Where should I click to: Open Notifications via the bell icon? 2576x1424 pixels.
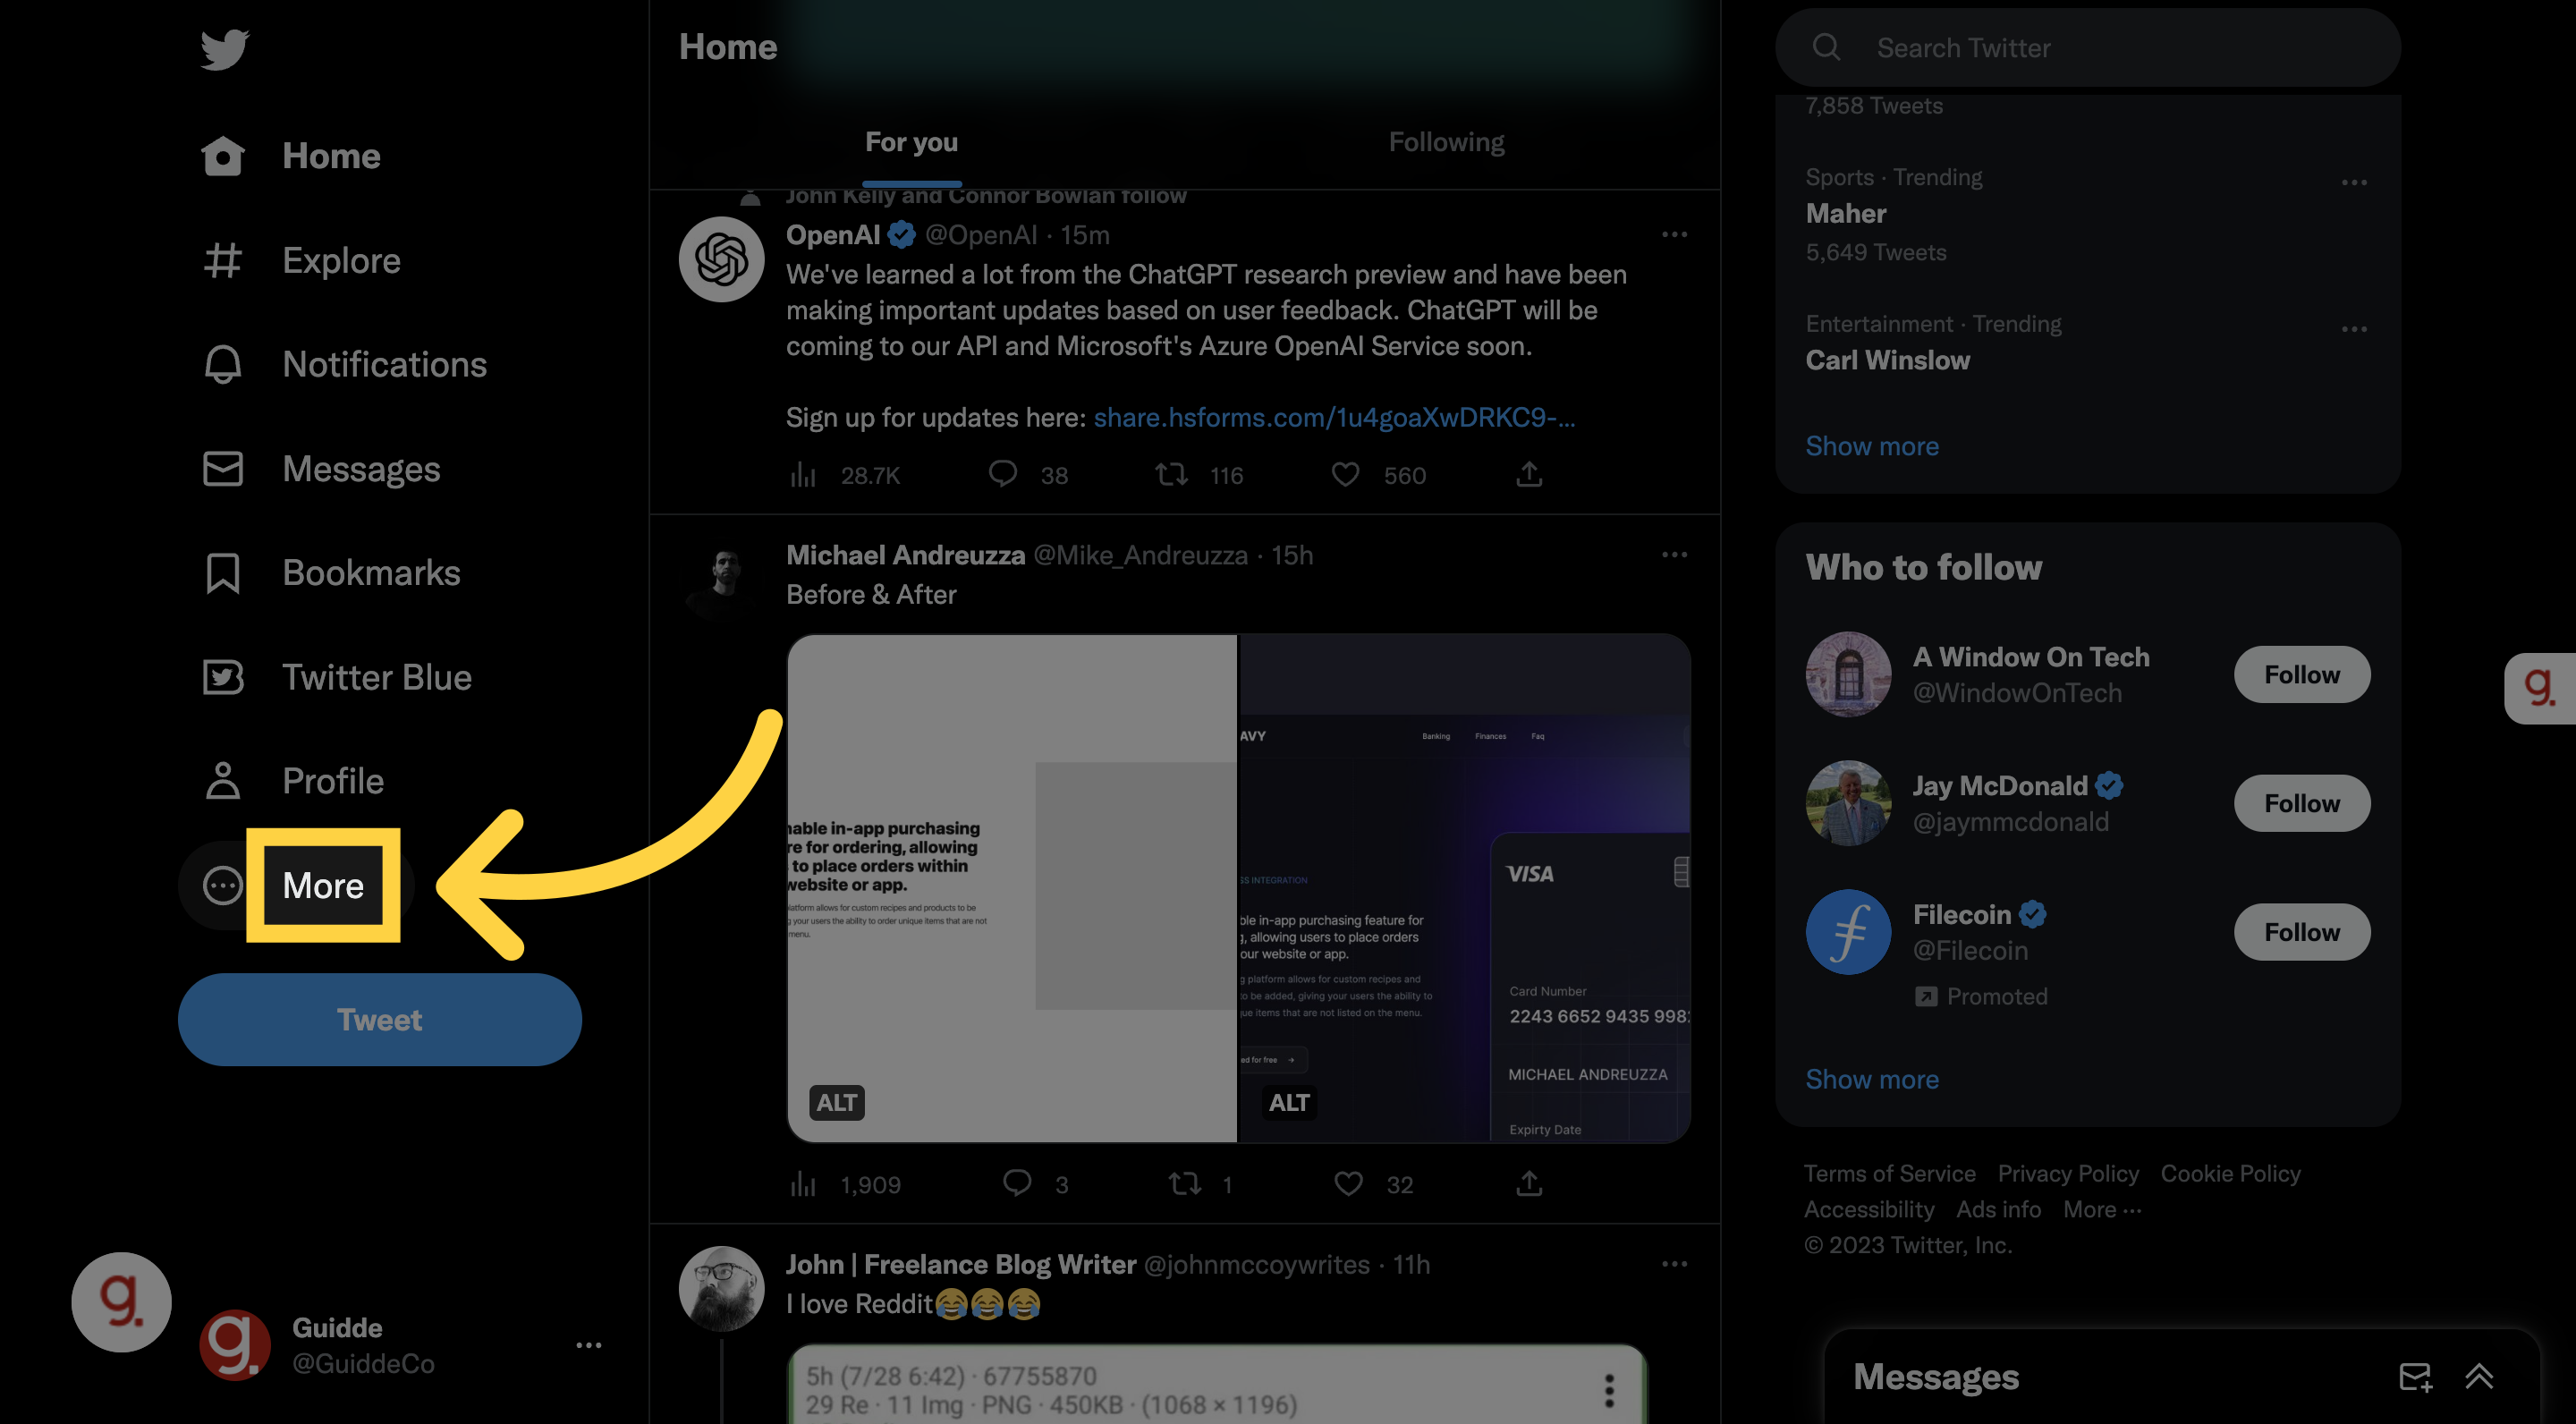coord(223,364)
